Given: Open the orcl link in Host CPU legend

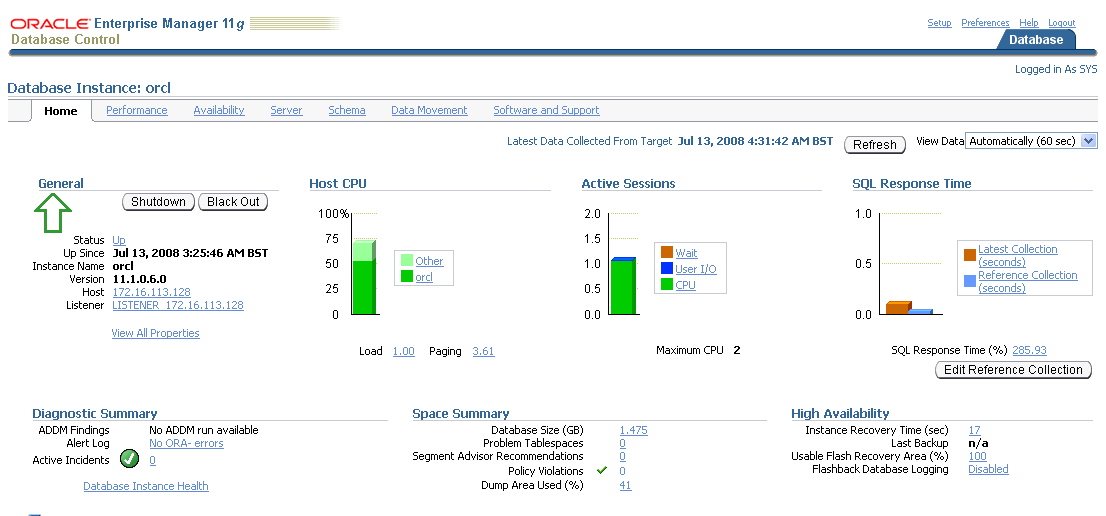Looking at the screenshot, I should pos(424,277).
